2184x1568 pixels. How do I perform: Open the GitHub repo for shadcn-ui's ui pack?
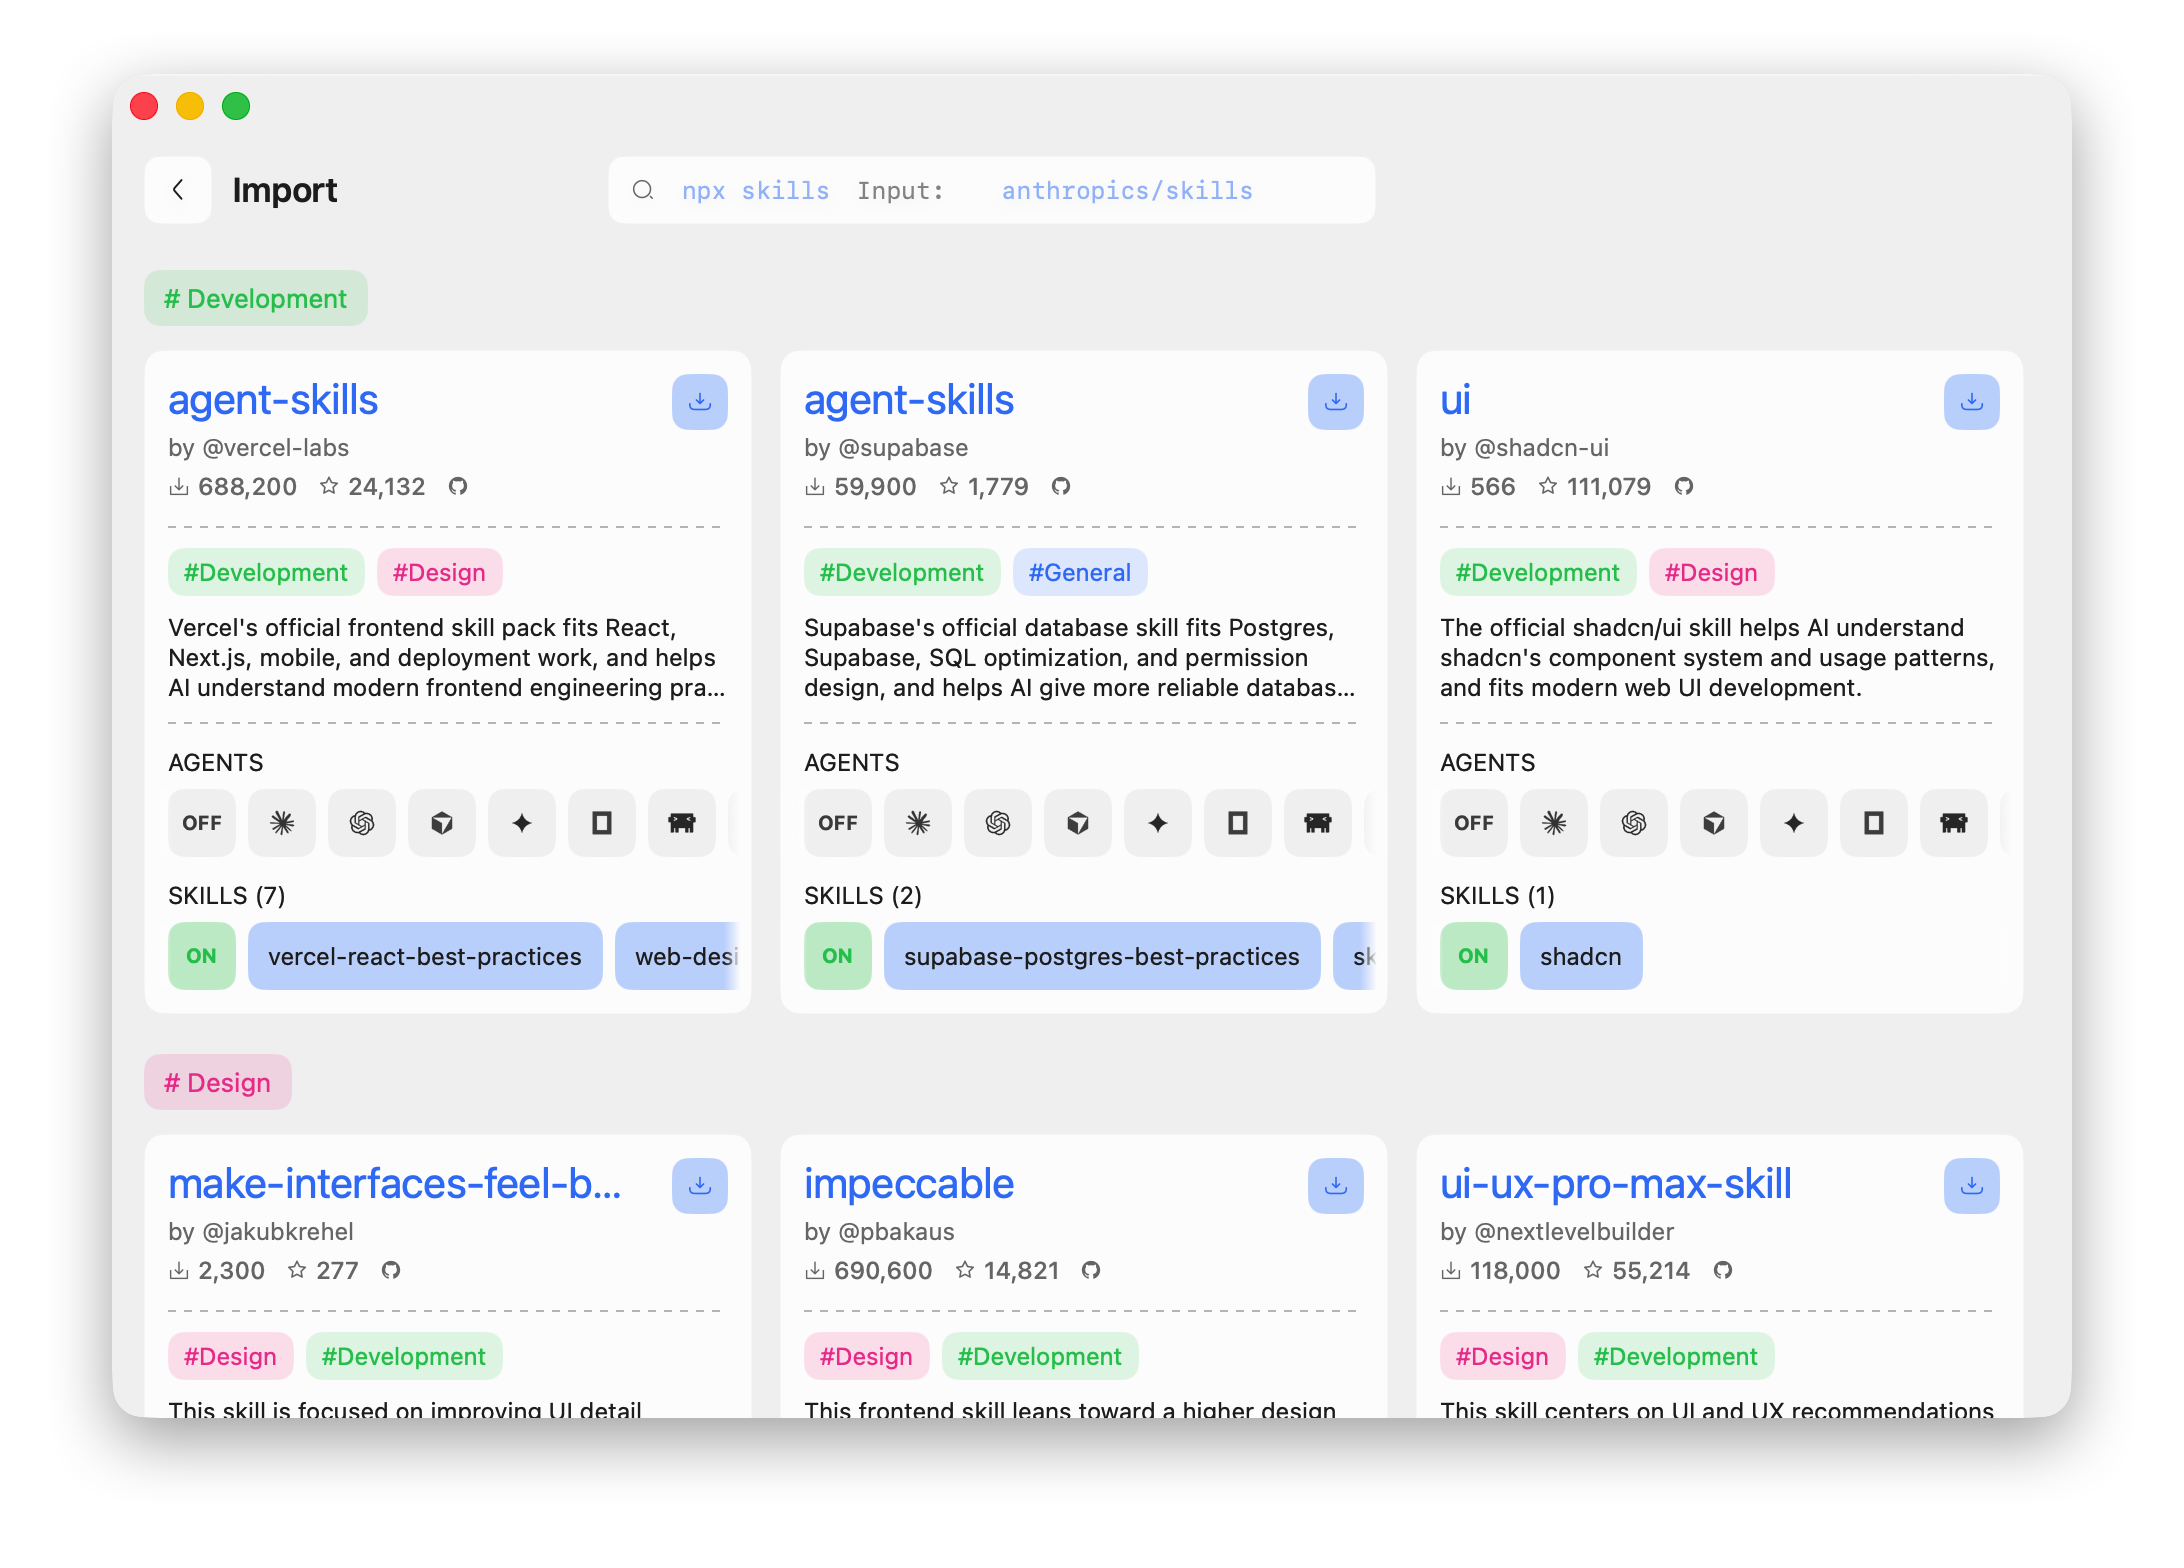1684,487
